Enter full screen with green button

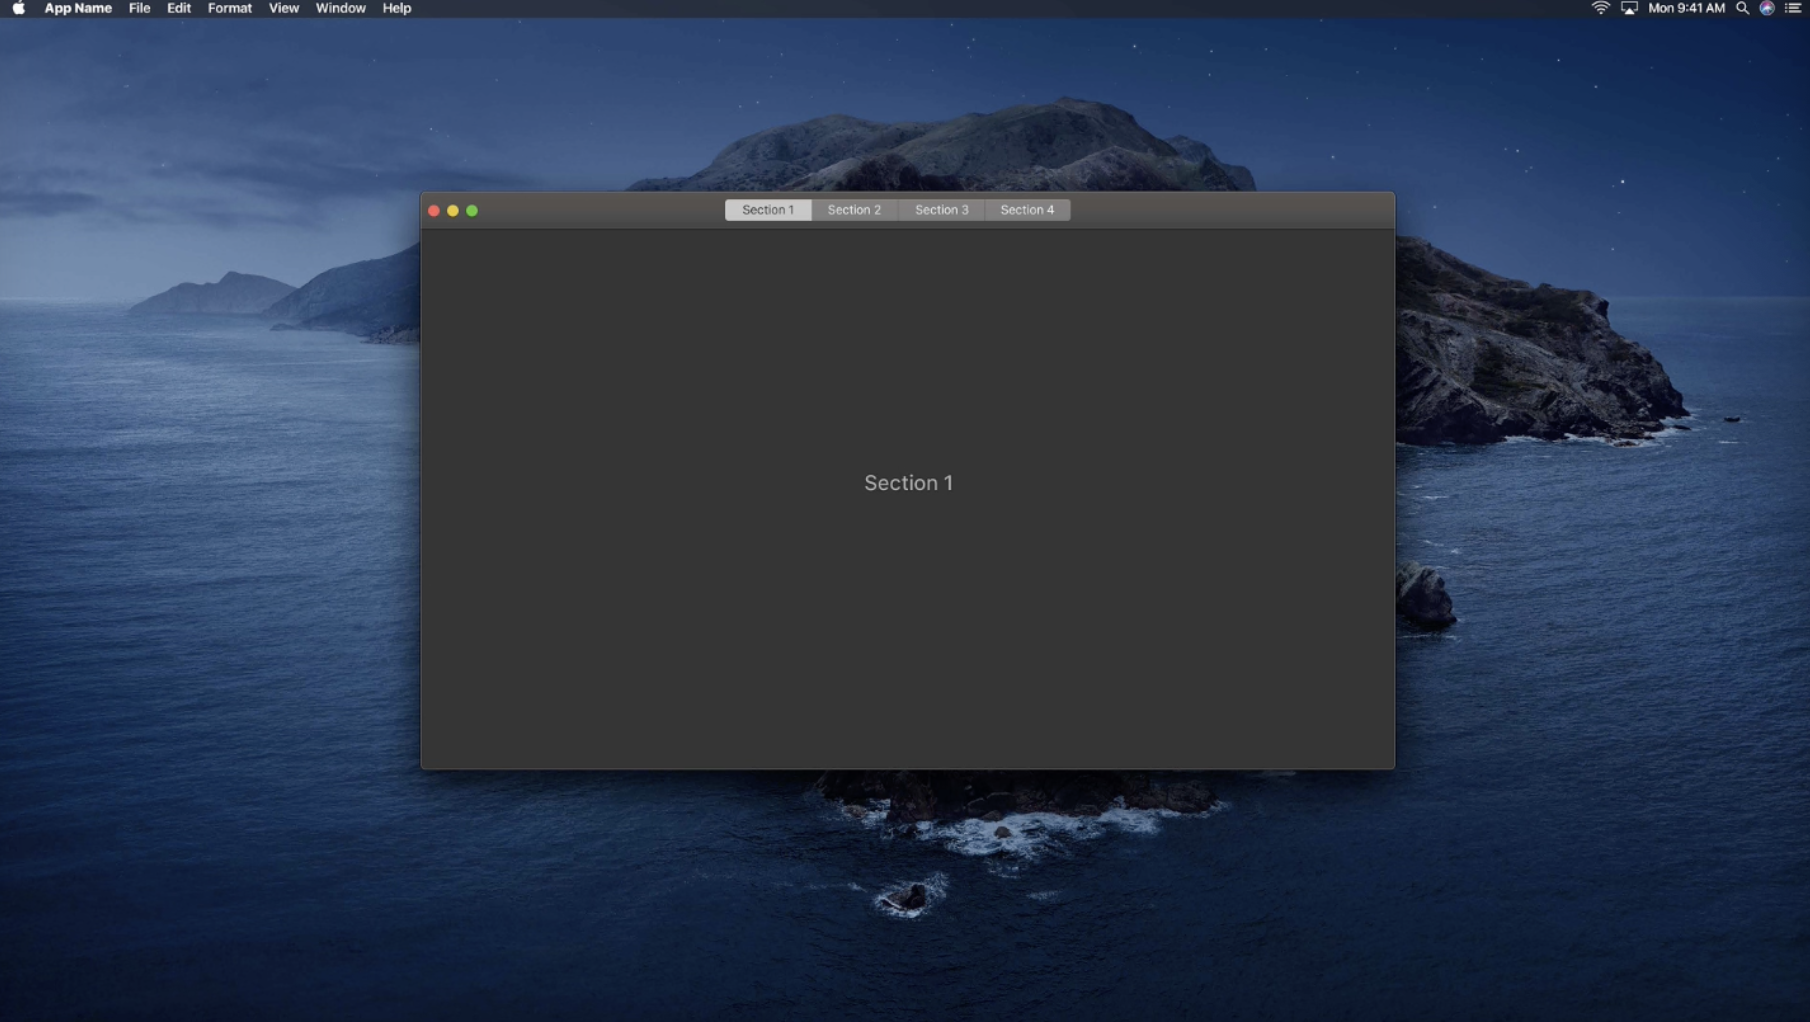pos(472,211)
